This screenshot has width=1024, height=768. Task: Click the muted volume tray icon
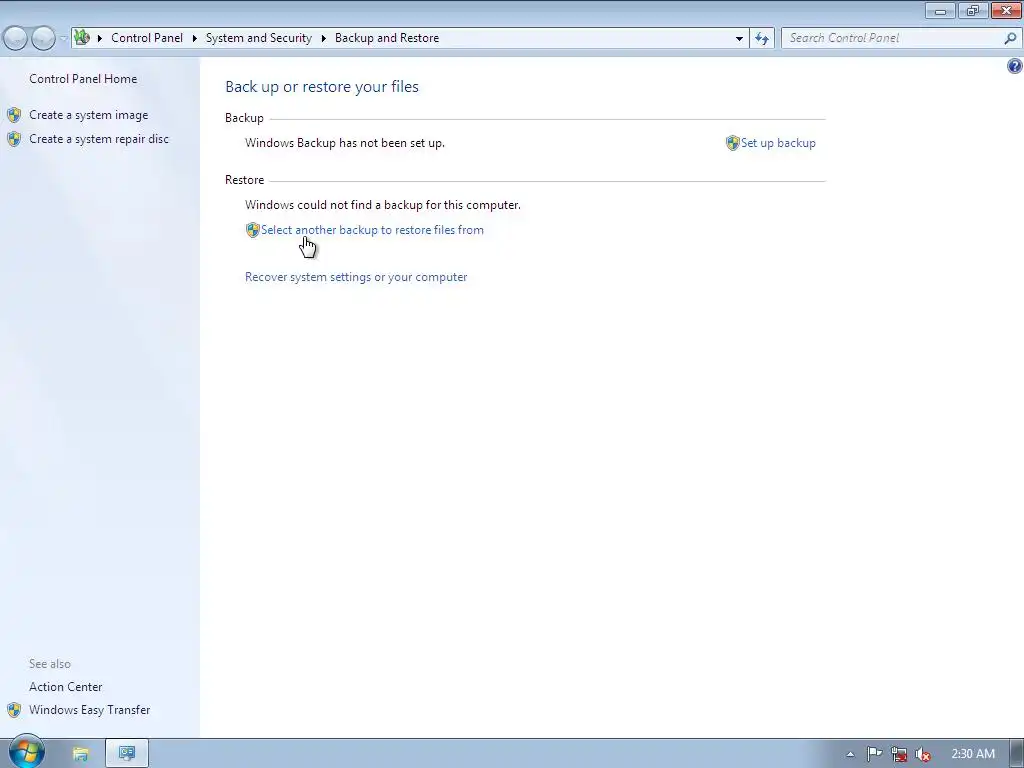923,754
